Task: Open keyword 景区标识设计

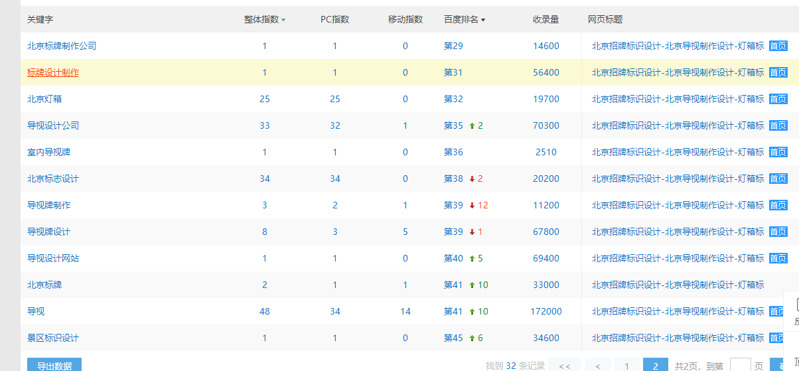Action: (53, 337)
